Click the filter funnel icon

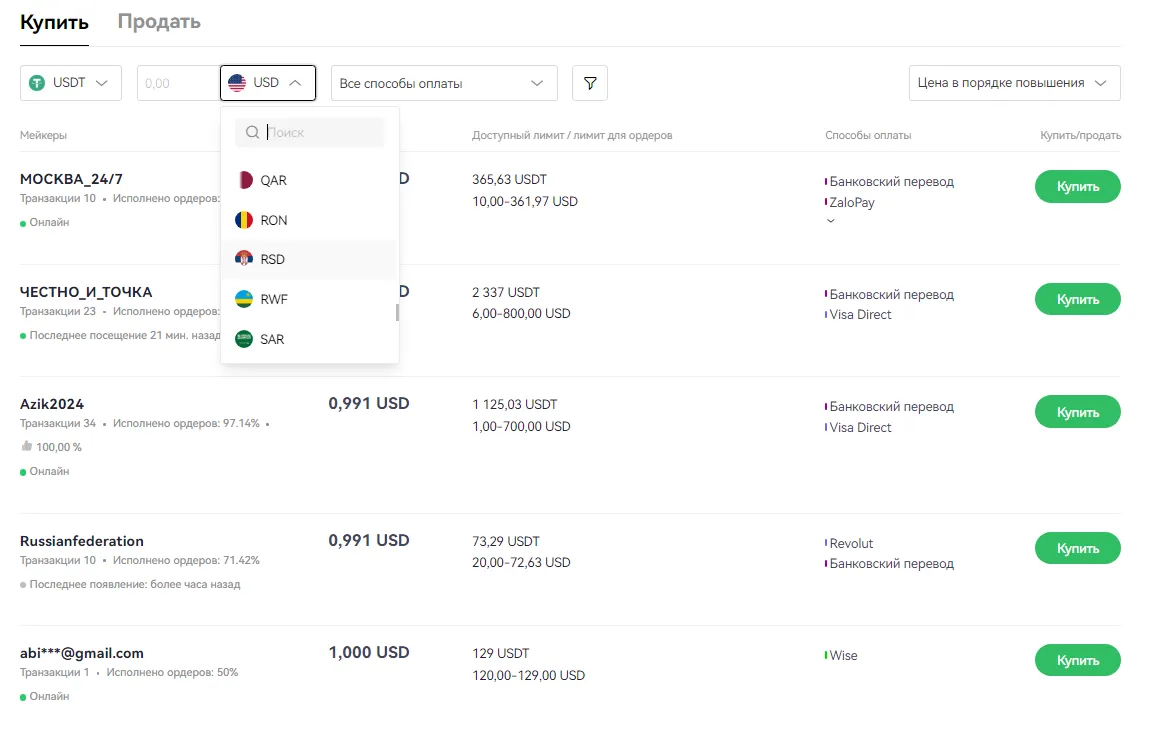[x=589, y=83]
